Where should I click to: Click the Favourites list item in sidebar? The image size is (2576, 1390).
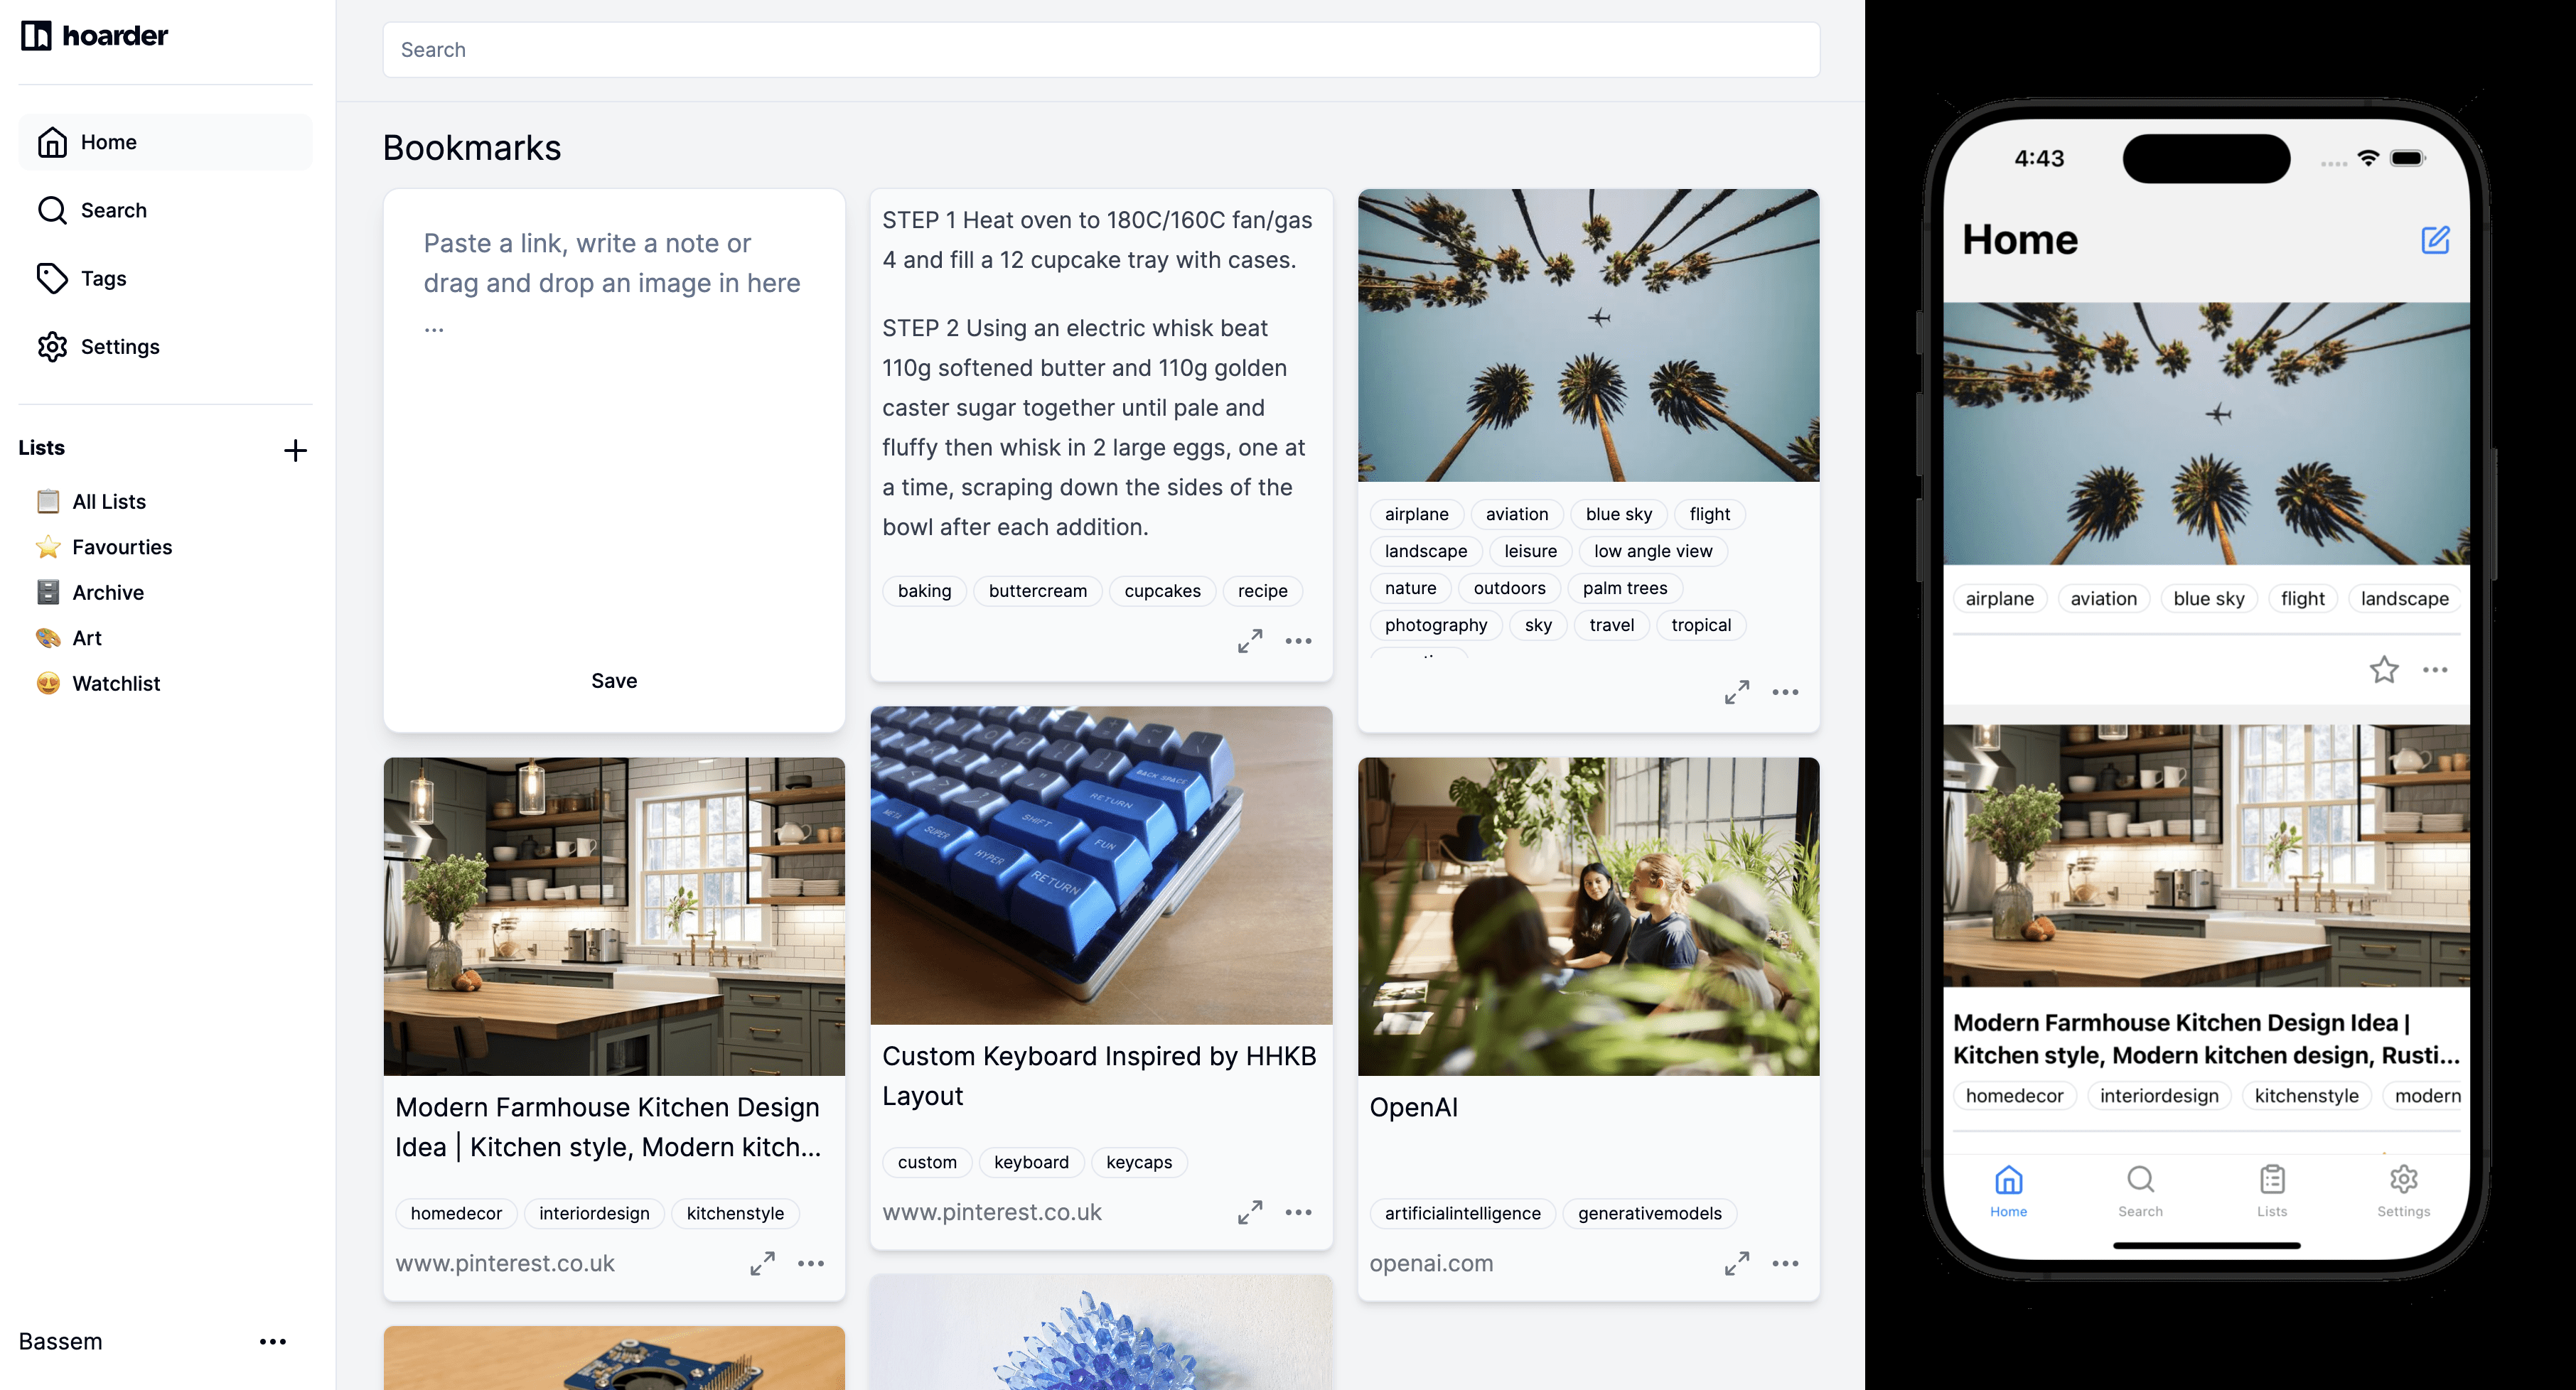tap(122, 546)
